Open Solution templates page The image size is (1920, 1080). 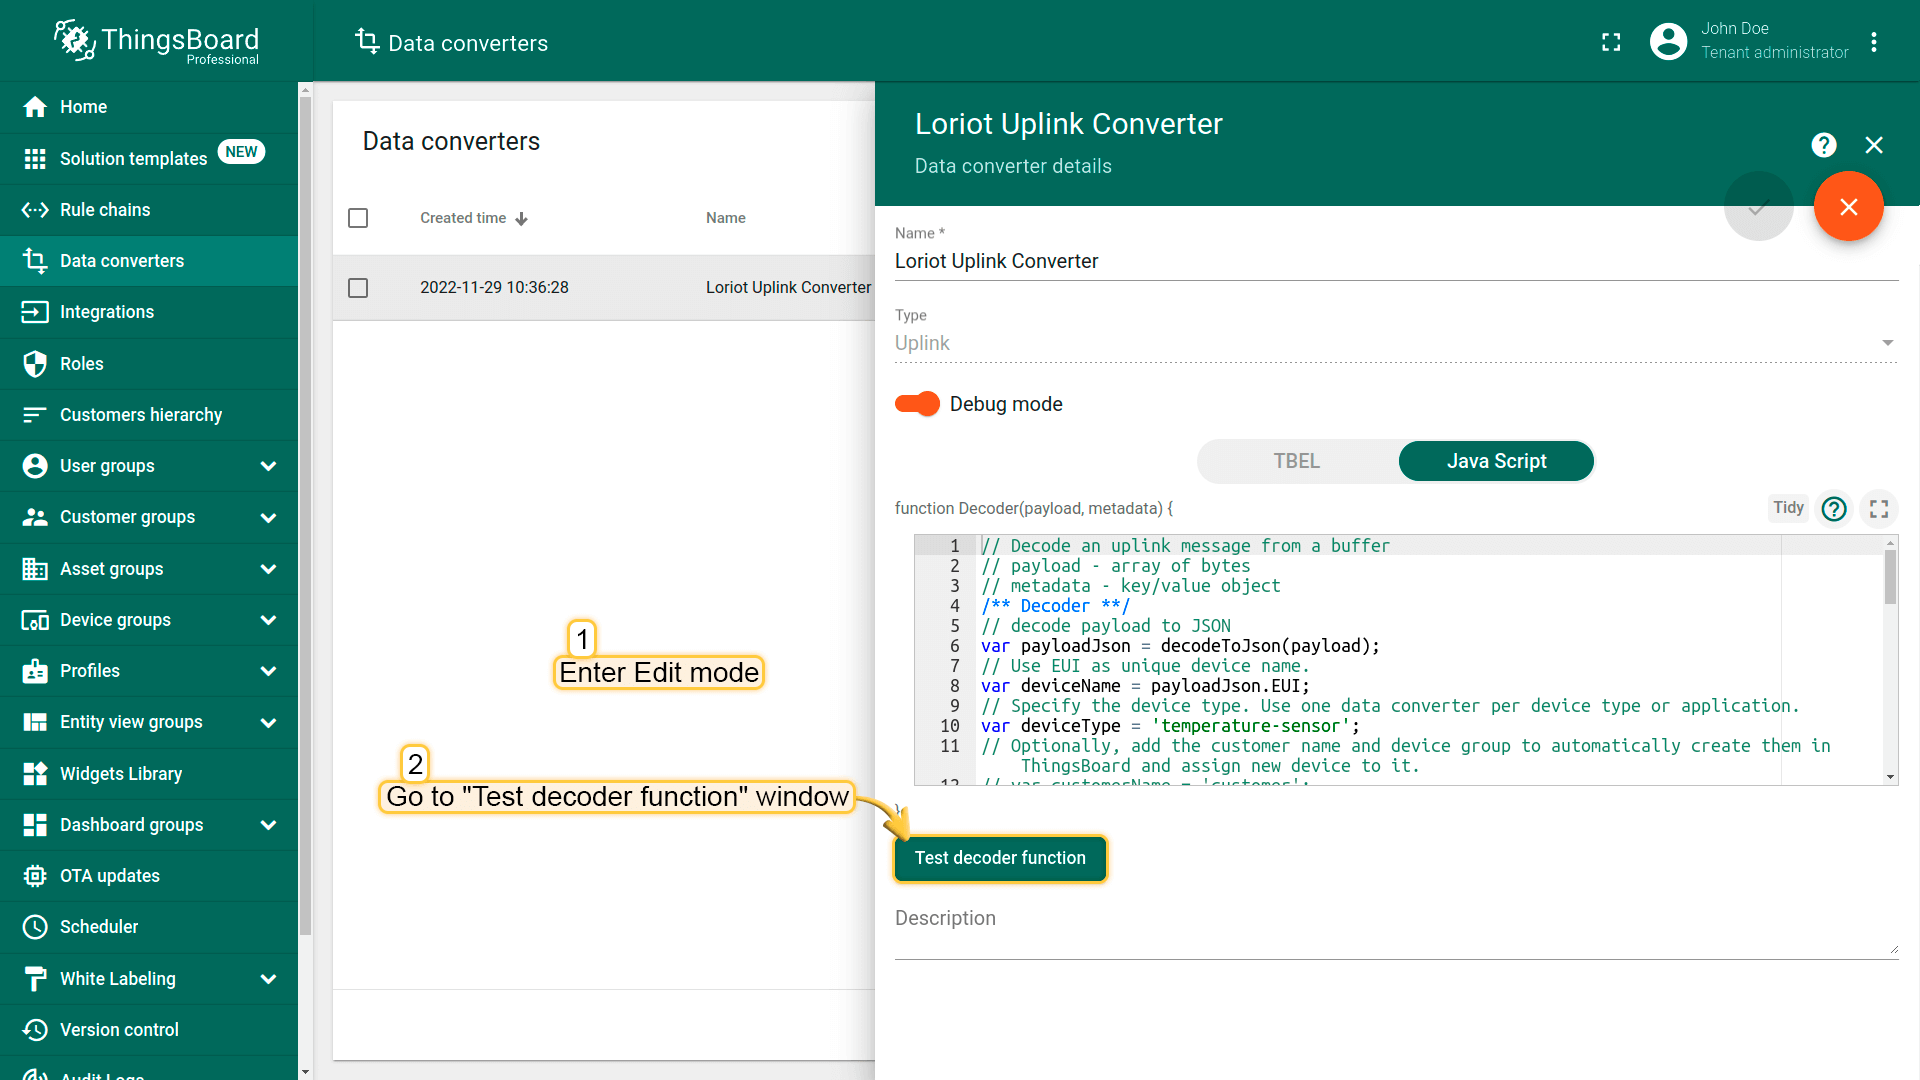pos(149,158)
